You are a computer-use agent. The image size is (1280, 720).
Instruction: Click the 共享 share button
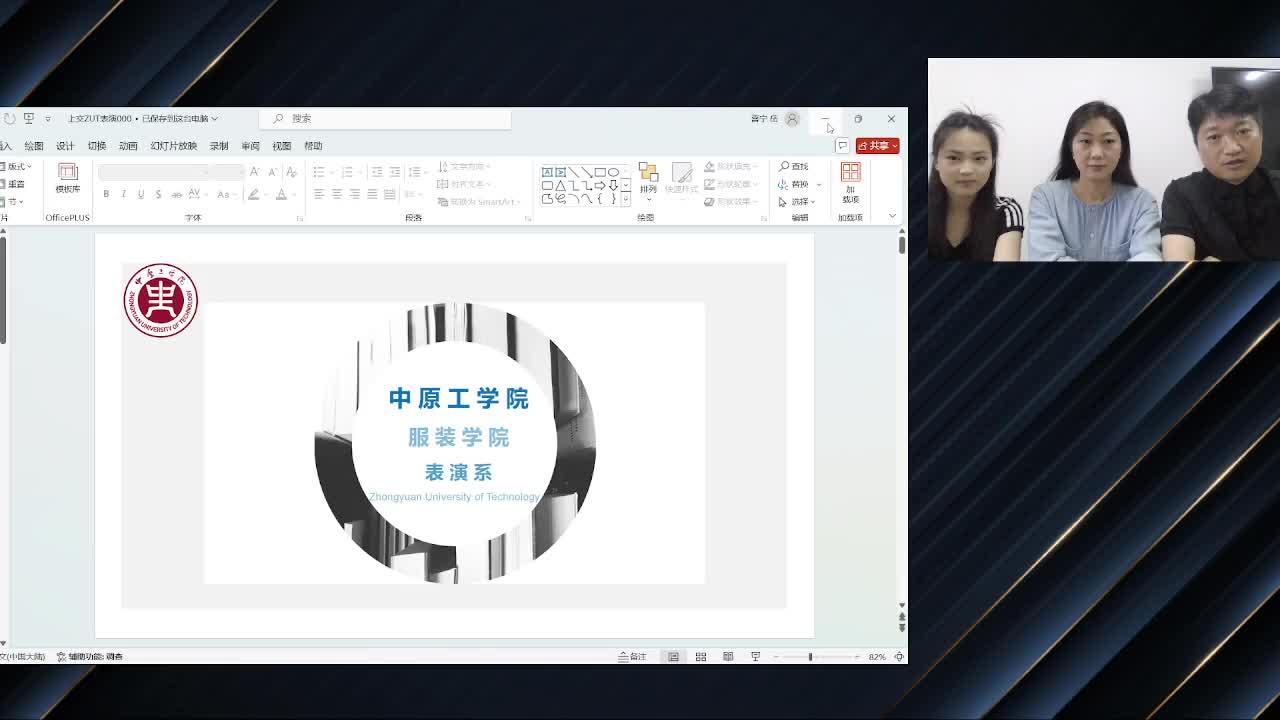pos(877,146)
